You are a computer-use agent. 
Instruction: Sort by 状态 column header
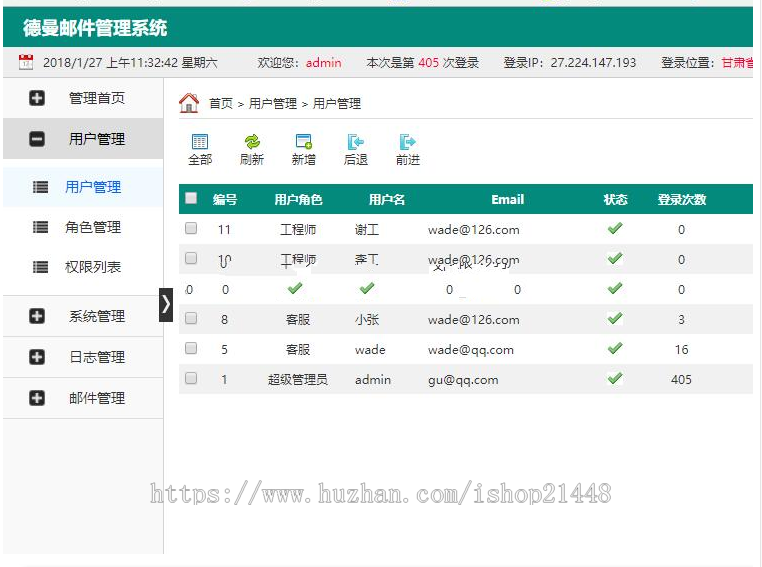pos(615,199)
